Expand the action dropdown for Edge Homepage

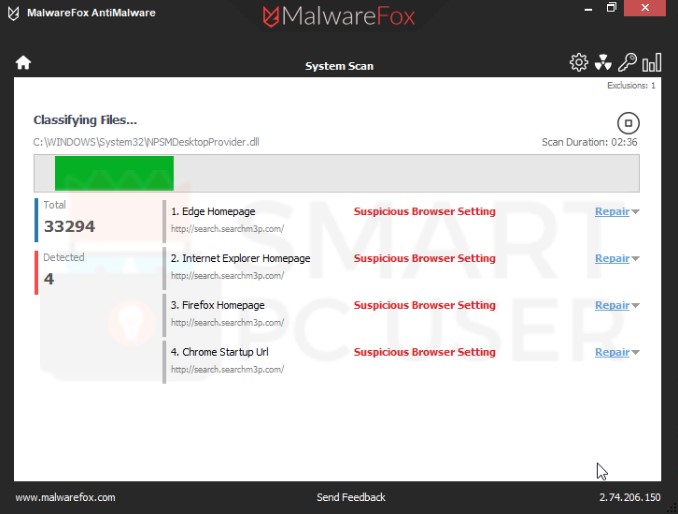635,212
